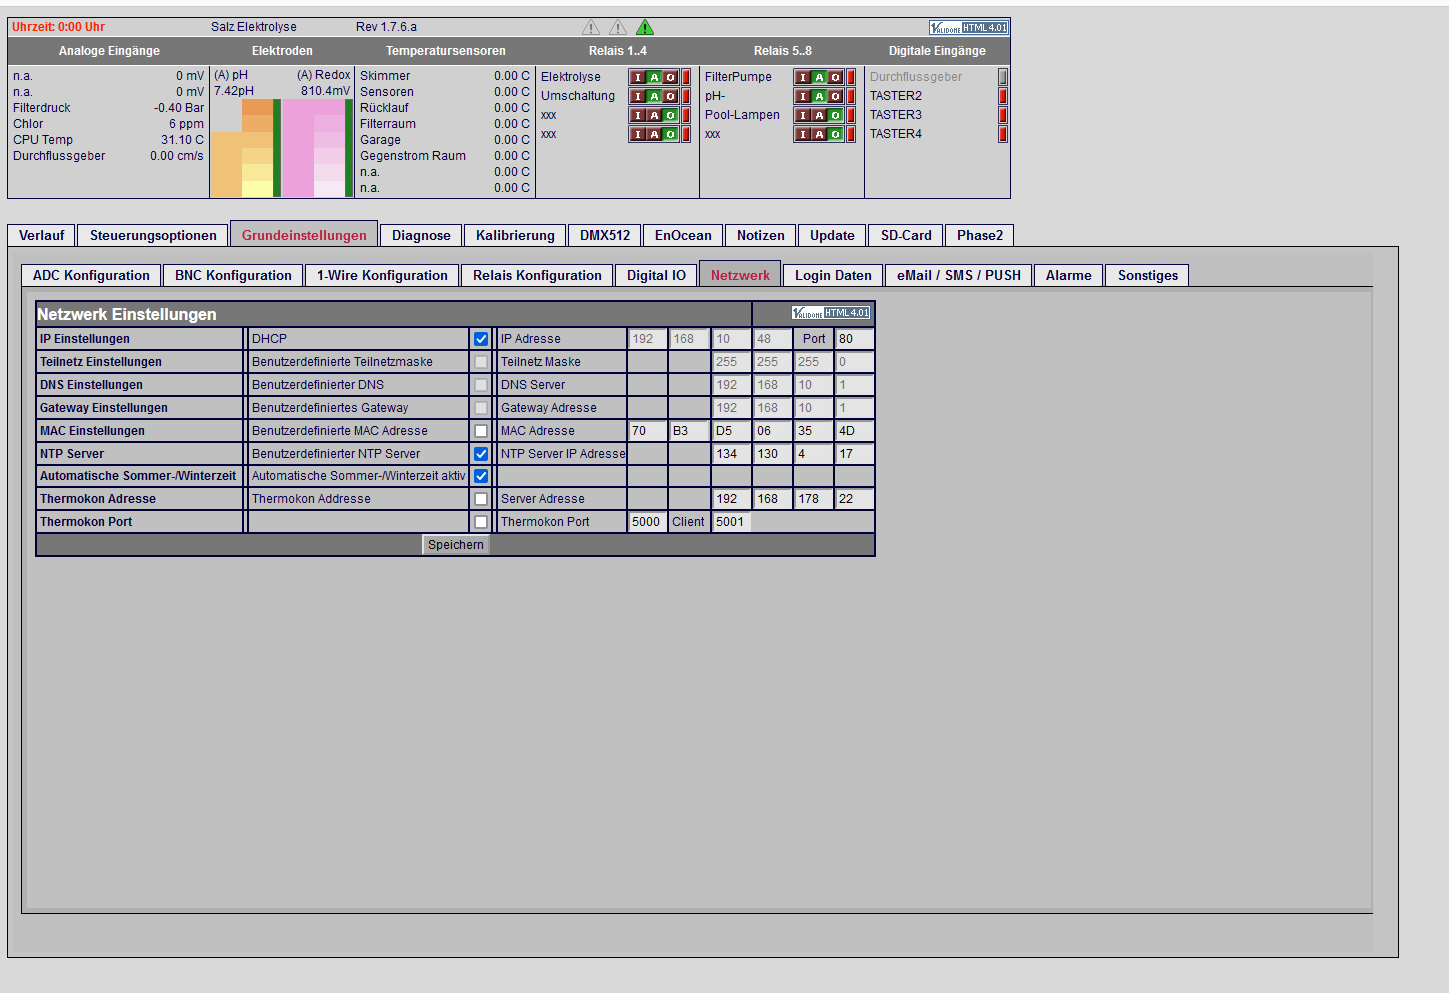The image size is (1449, 993).
Task: Uncheck Automatische Sommer-/Winterzeit aktiv
Action: tap(481, 476)
